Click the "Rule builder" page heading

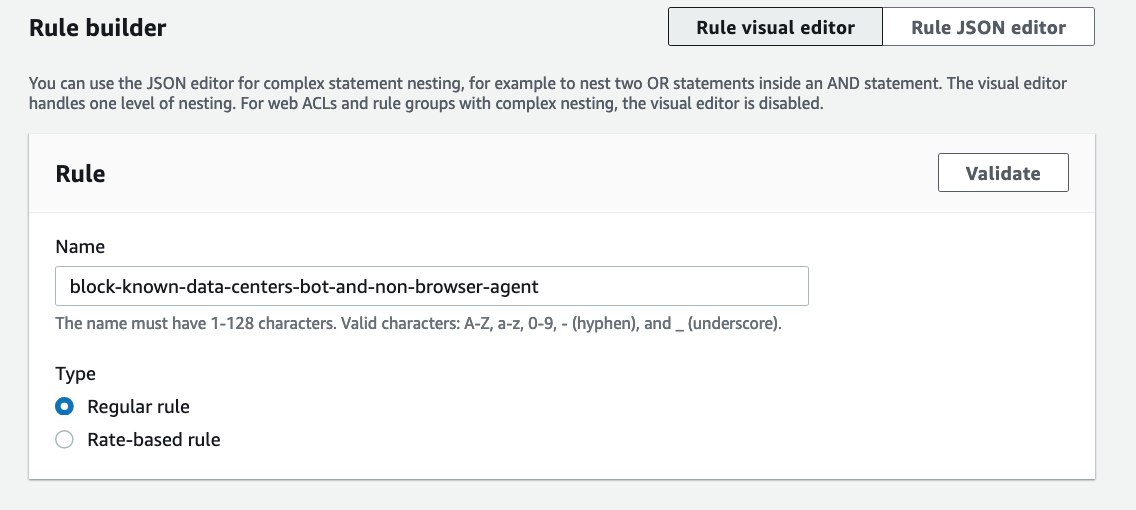click(97, 28)
